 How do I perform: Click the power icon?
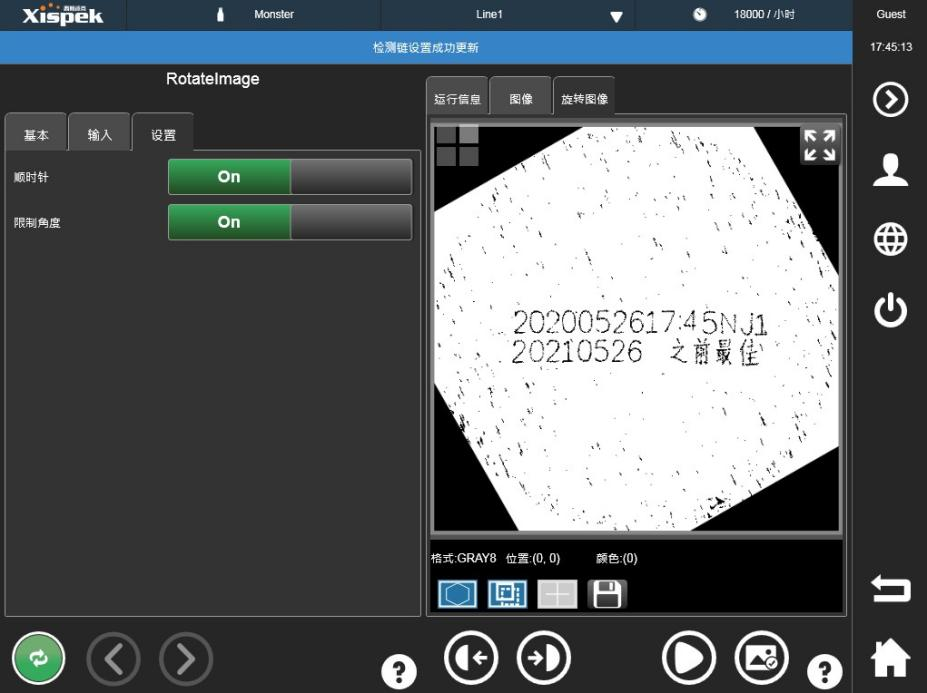tap(890, 309)
